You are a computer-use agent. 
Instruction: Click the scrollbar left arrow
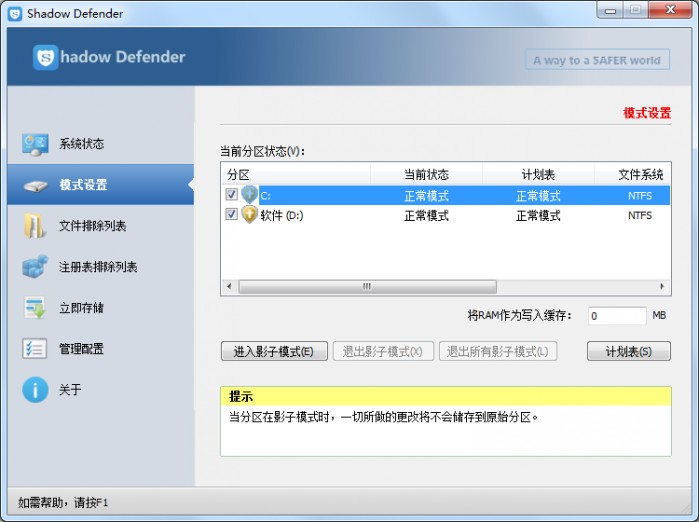(229, 286)
